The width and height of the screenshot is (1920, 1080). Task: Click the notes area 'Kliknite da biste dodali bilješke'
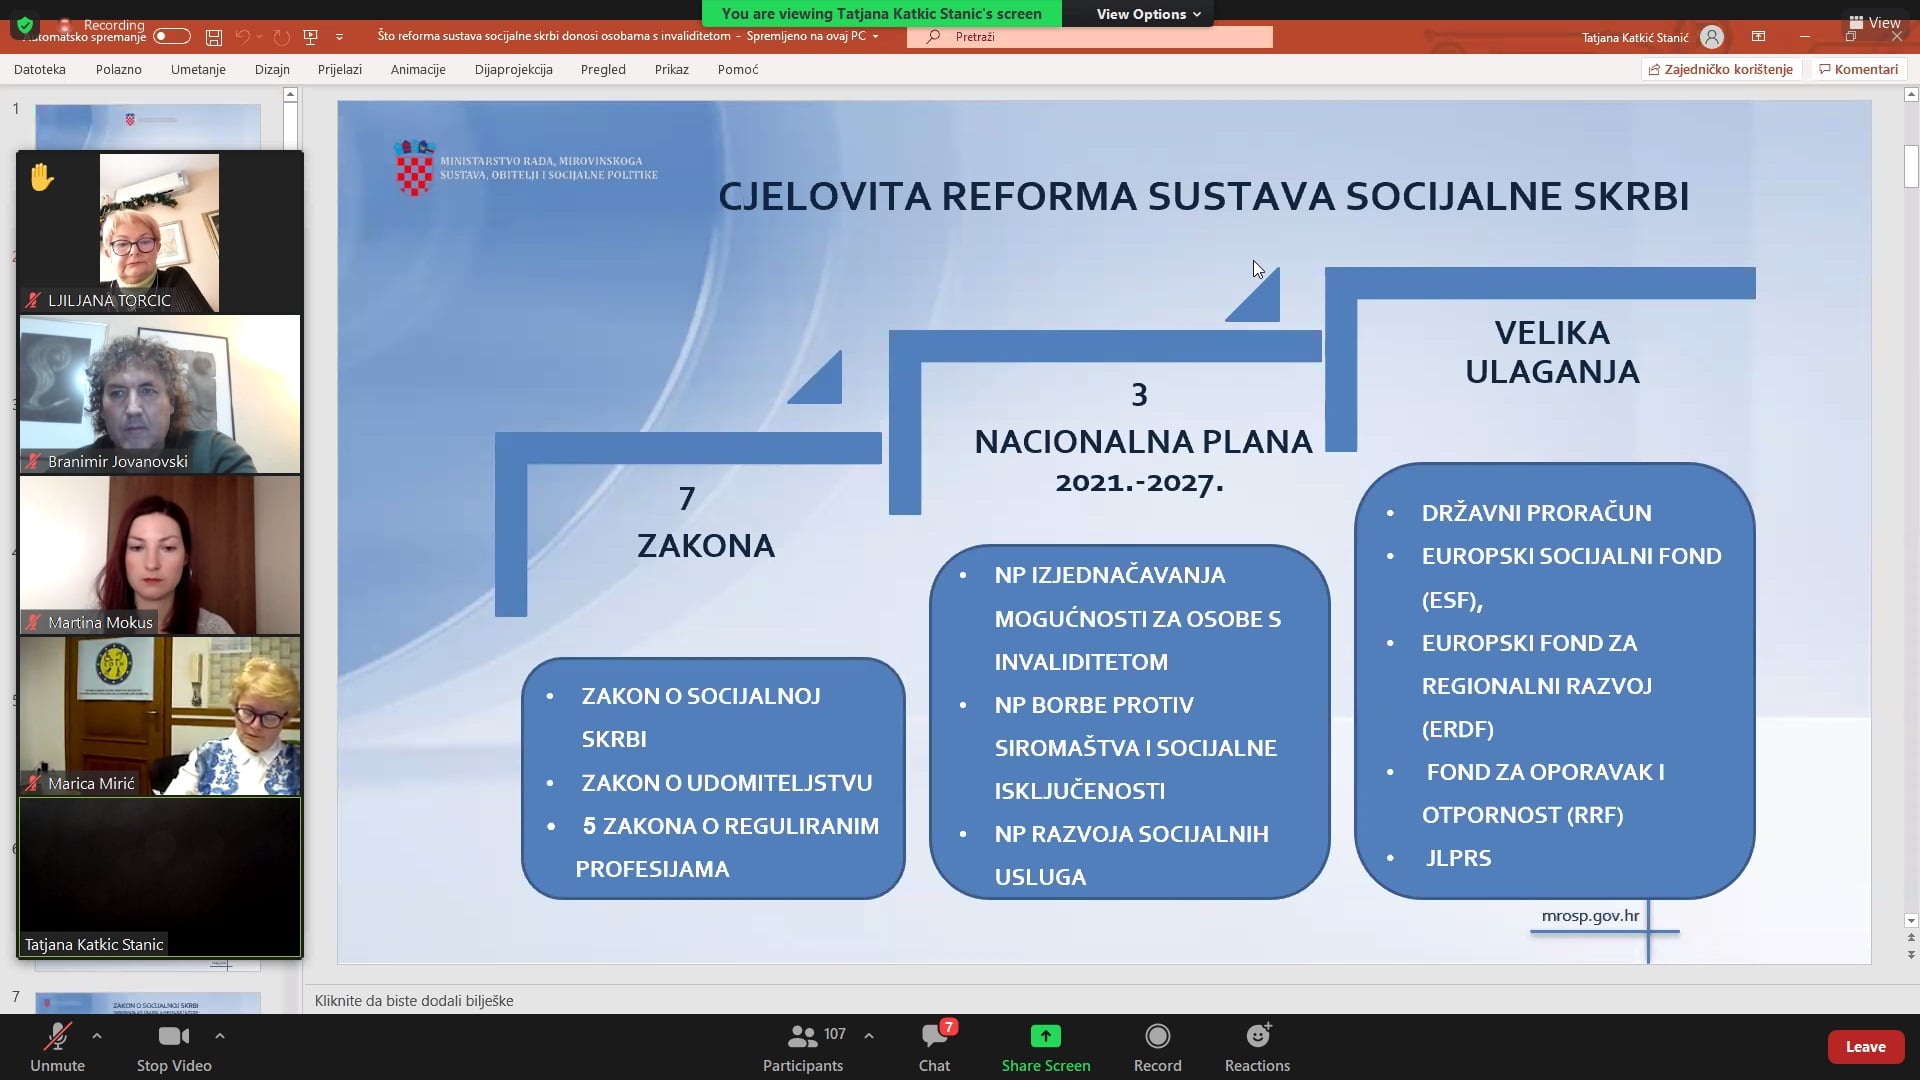414,1000
